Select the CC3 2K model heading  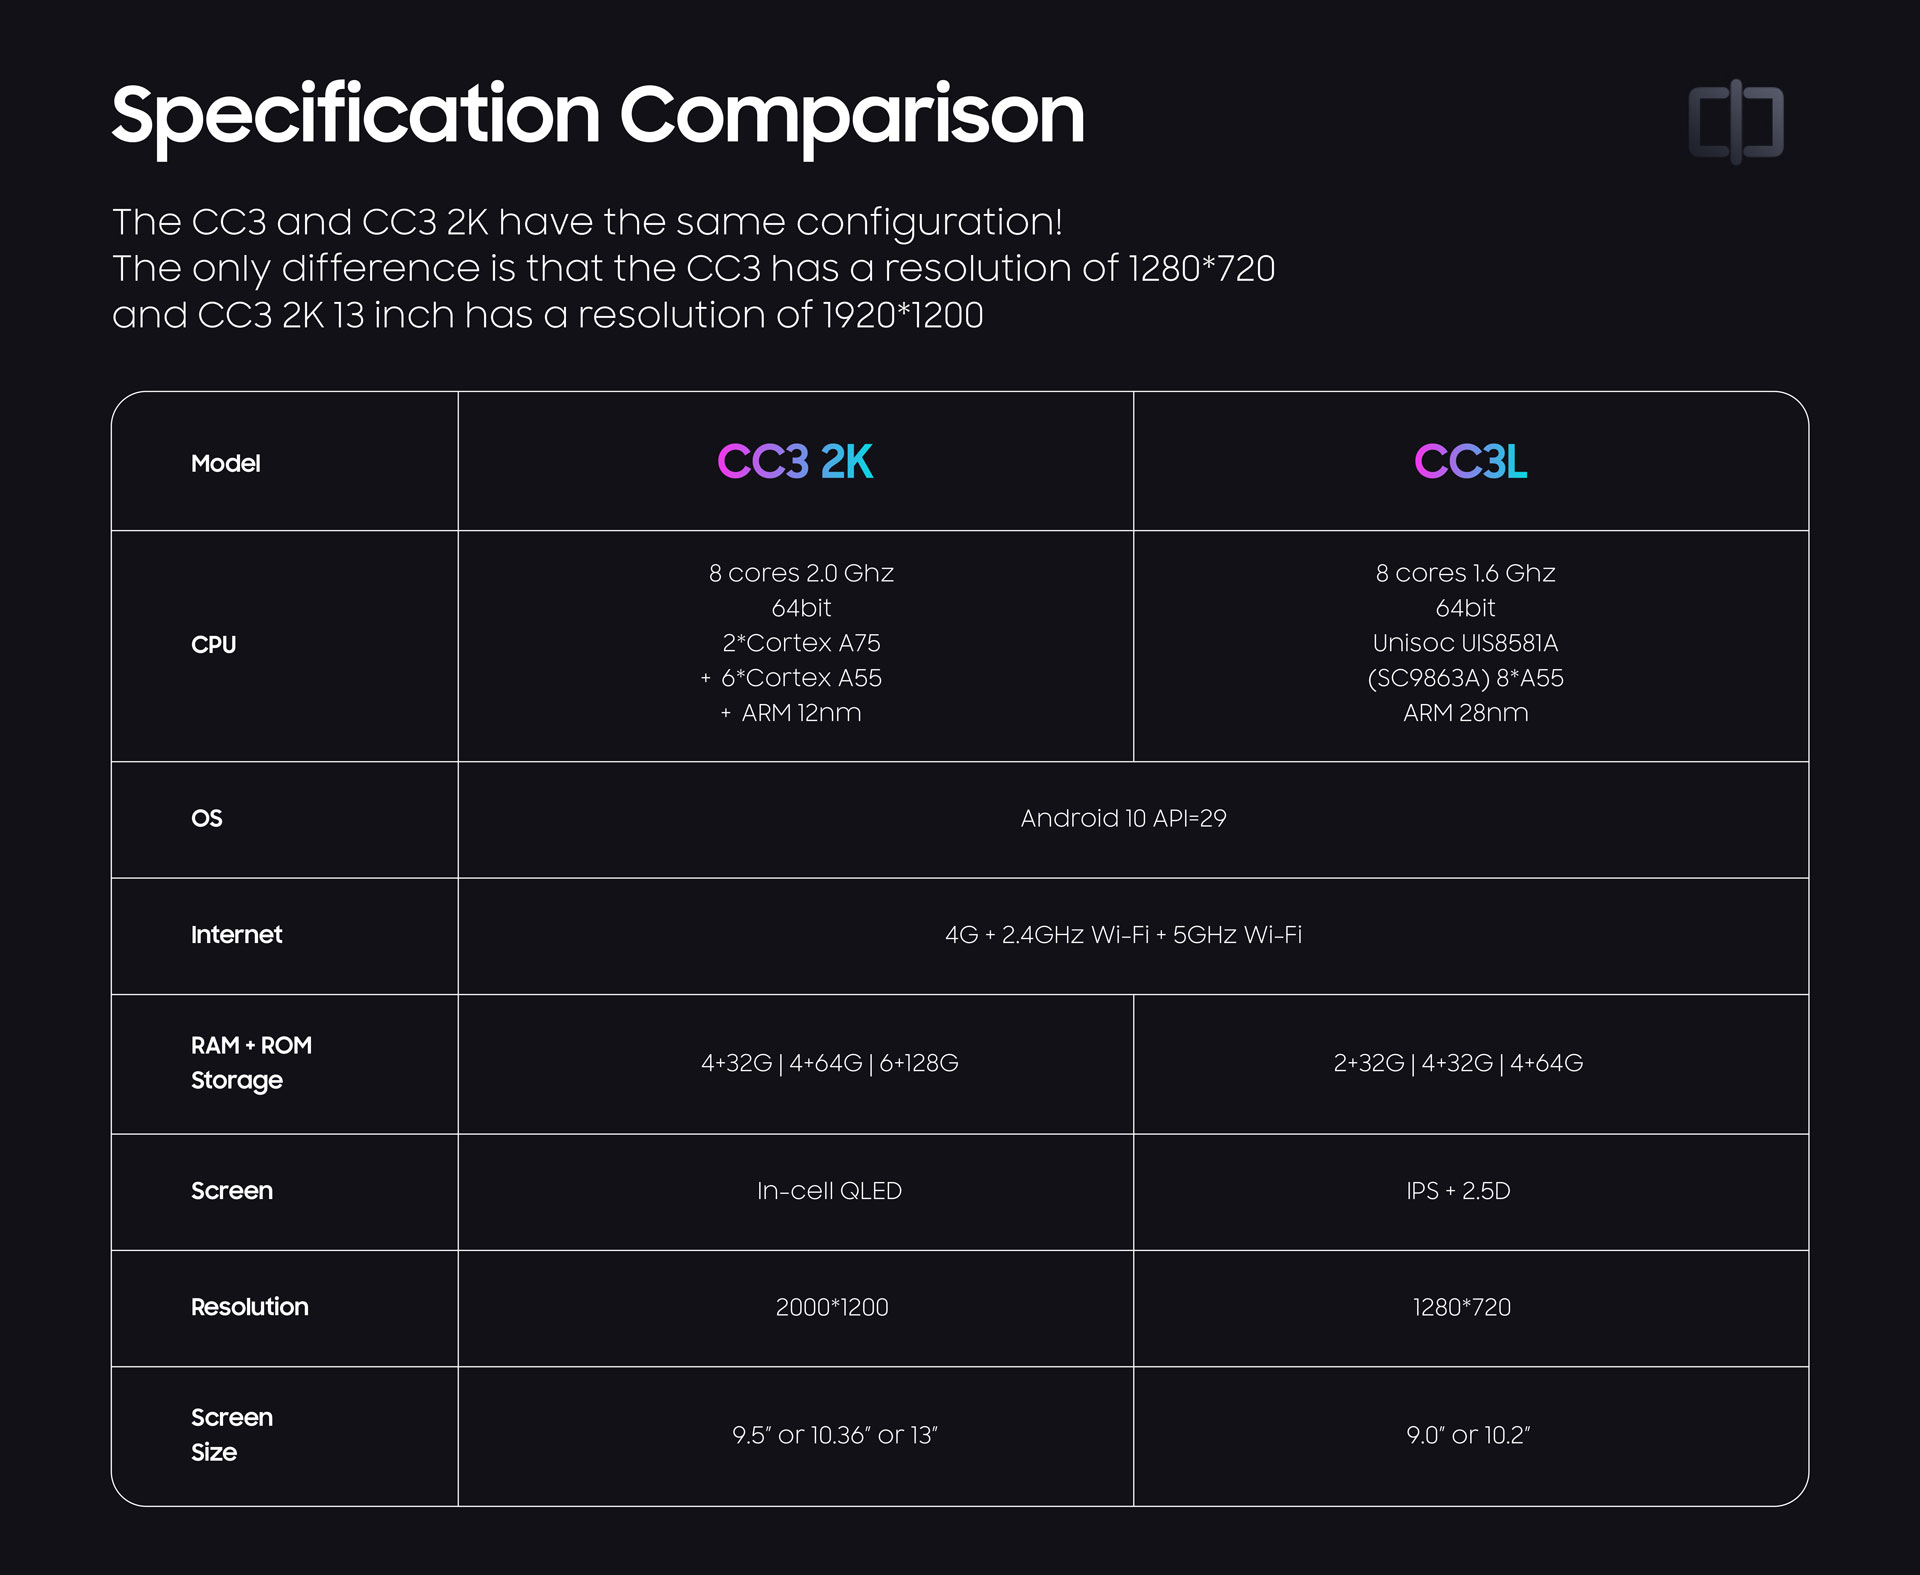point(795,461)
